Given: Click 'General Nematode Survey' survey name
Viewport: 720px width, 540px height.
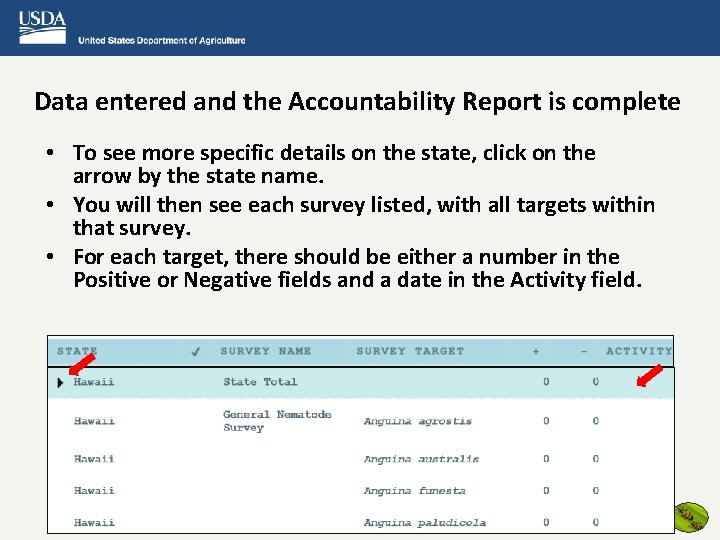Looking at the screenshot, I should click(277, 421).
